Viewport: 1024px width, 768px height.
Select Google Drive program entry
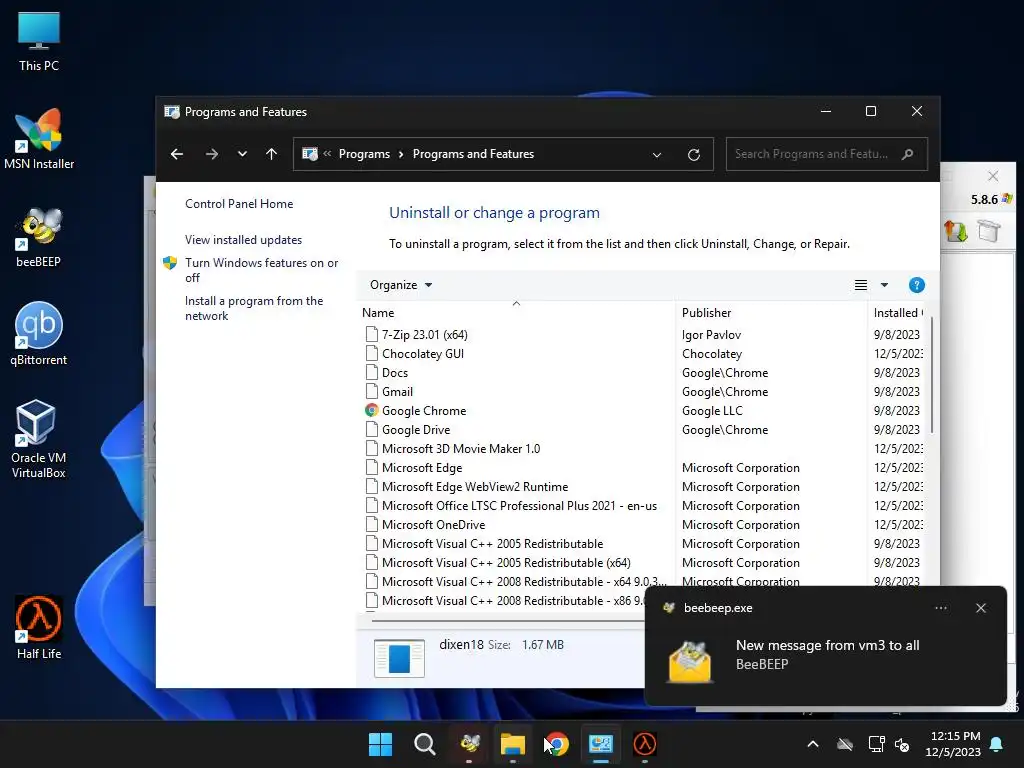[415, 429]
